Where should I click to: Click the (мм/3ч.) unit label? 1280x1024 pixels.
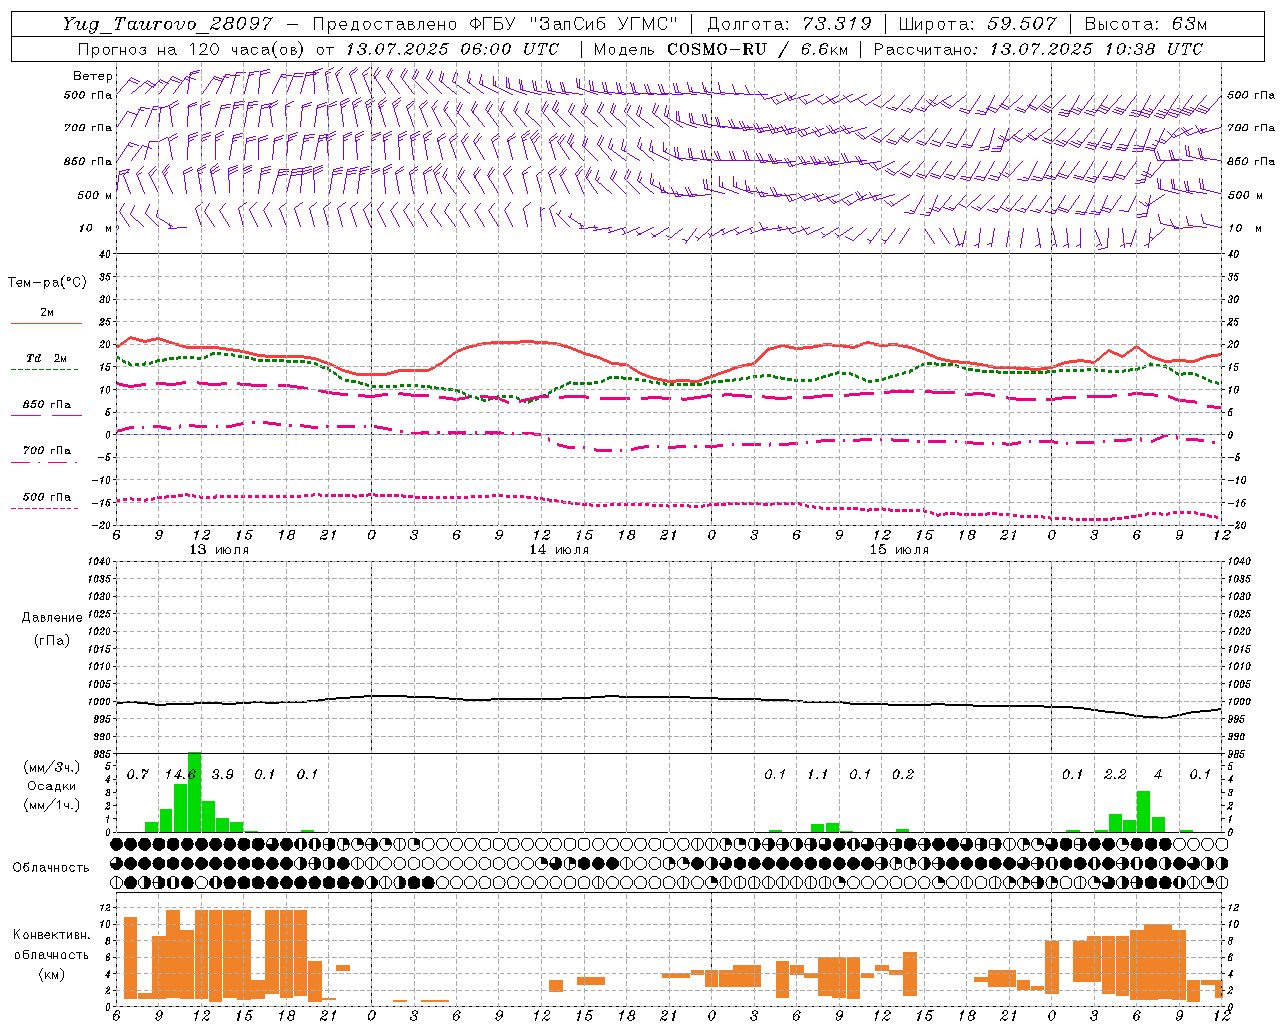coord(51,767)
